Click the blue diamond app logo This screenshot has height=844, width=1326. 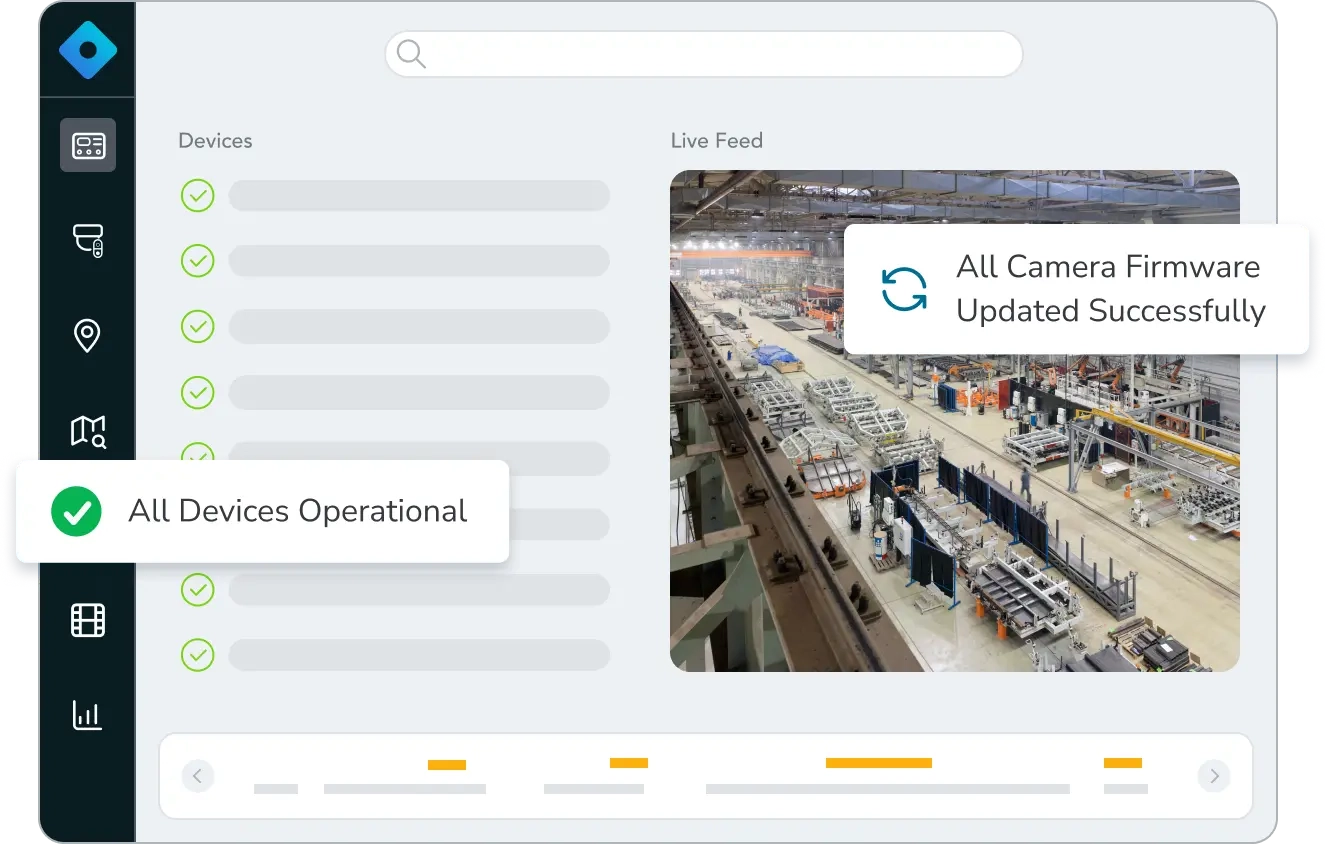(x=88, y=49)
